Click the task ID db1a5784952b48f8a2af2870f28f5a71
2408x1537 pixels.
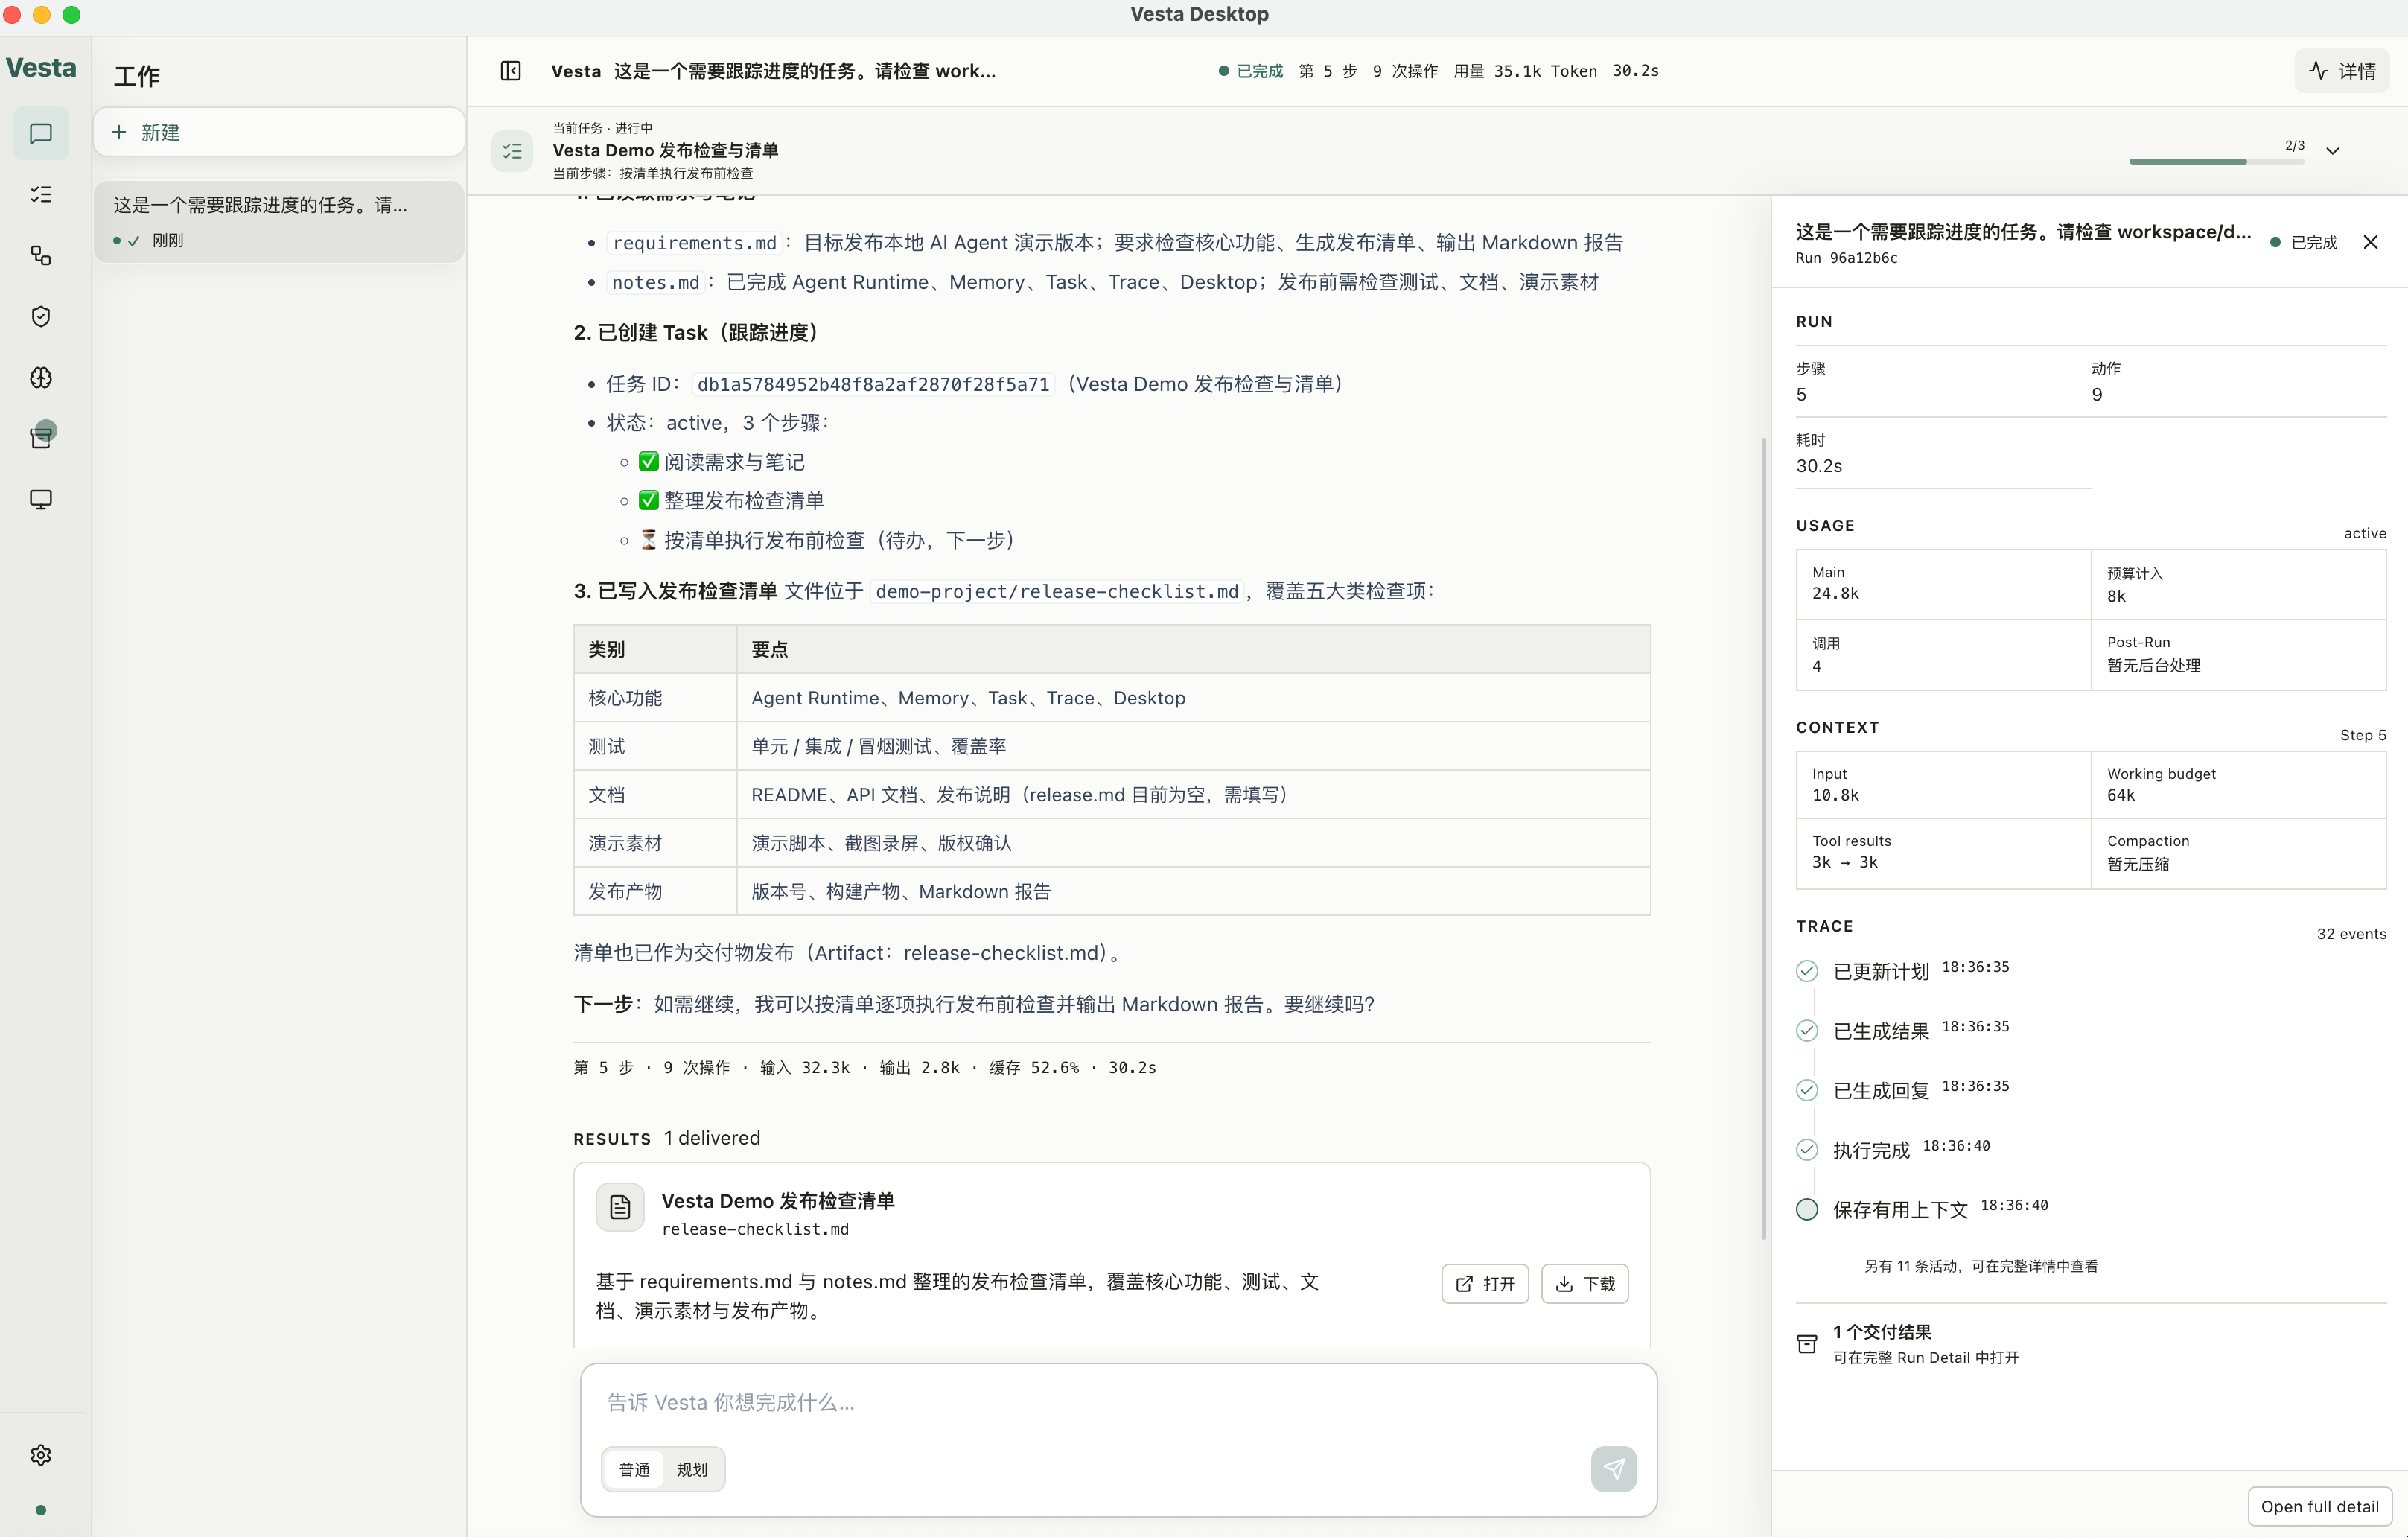click(x=873, y=384)
